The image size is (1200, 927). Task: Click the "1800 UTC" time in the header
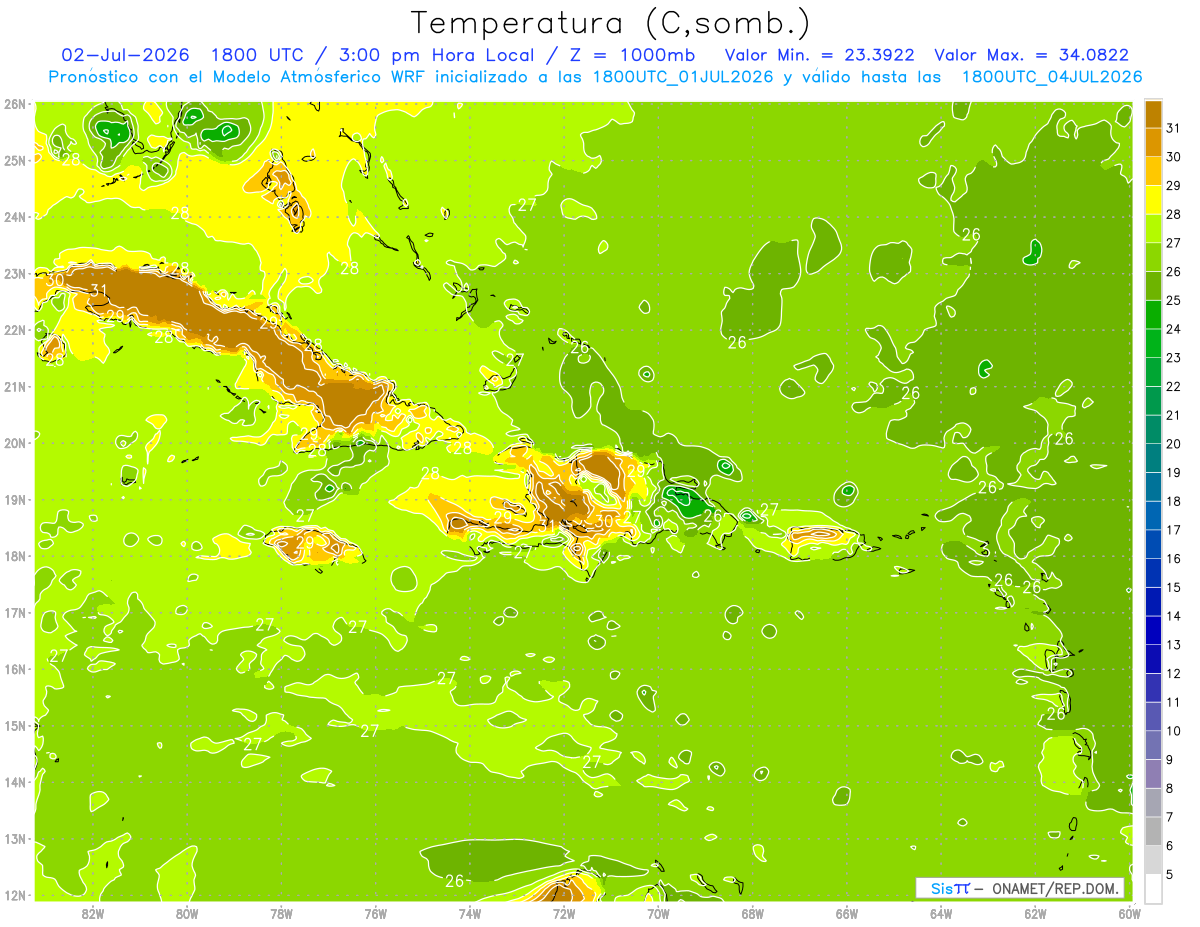[257, 55]
